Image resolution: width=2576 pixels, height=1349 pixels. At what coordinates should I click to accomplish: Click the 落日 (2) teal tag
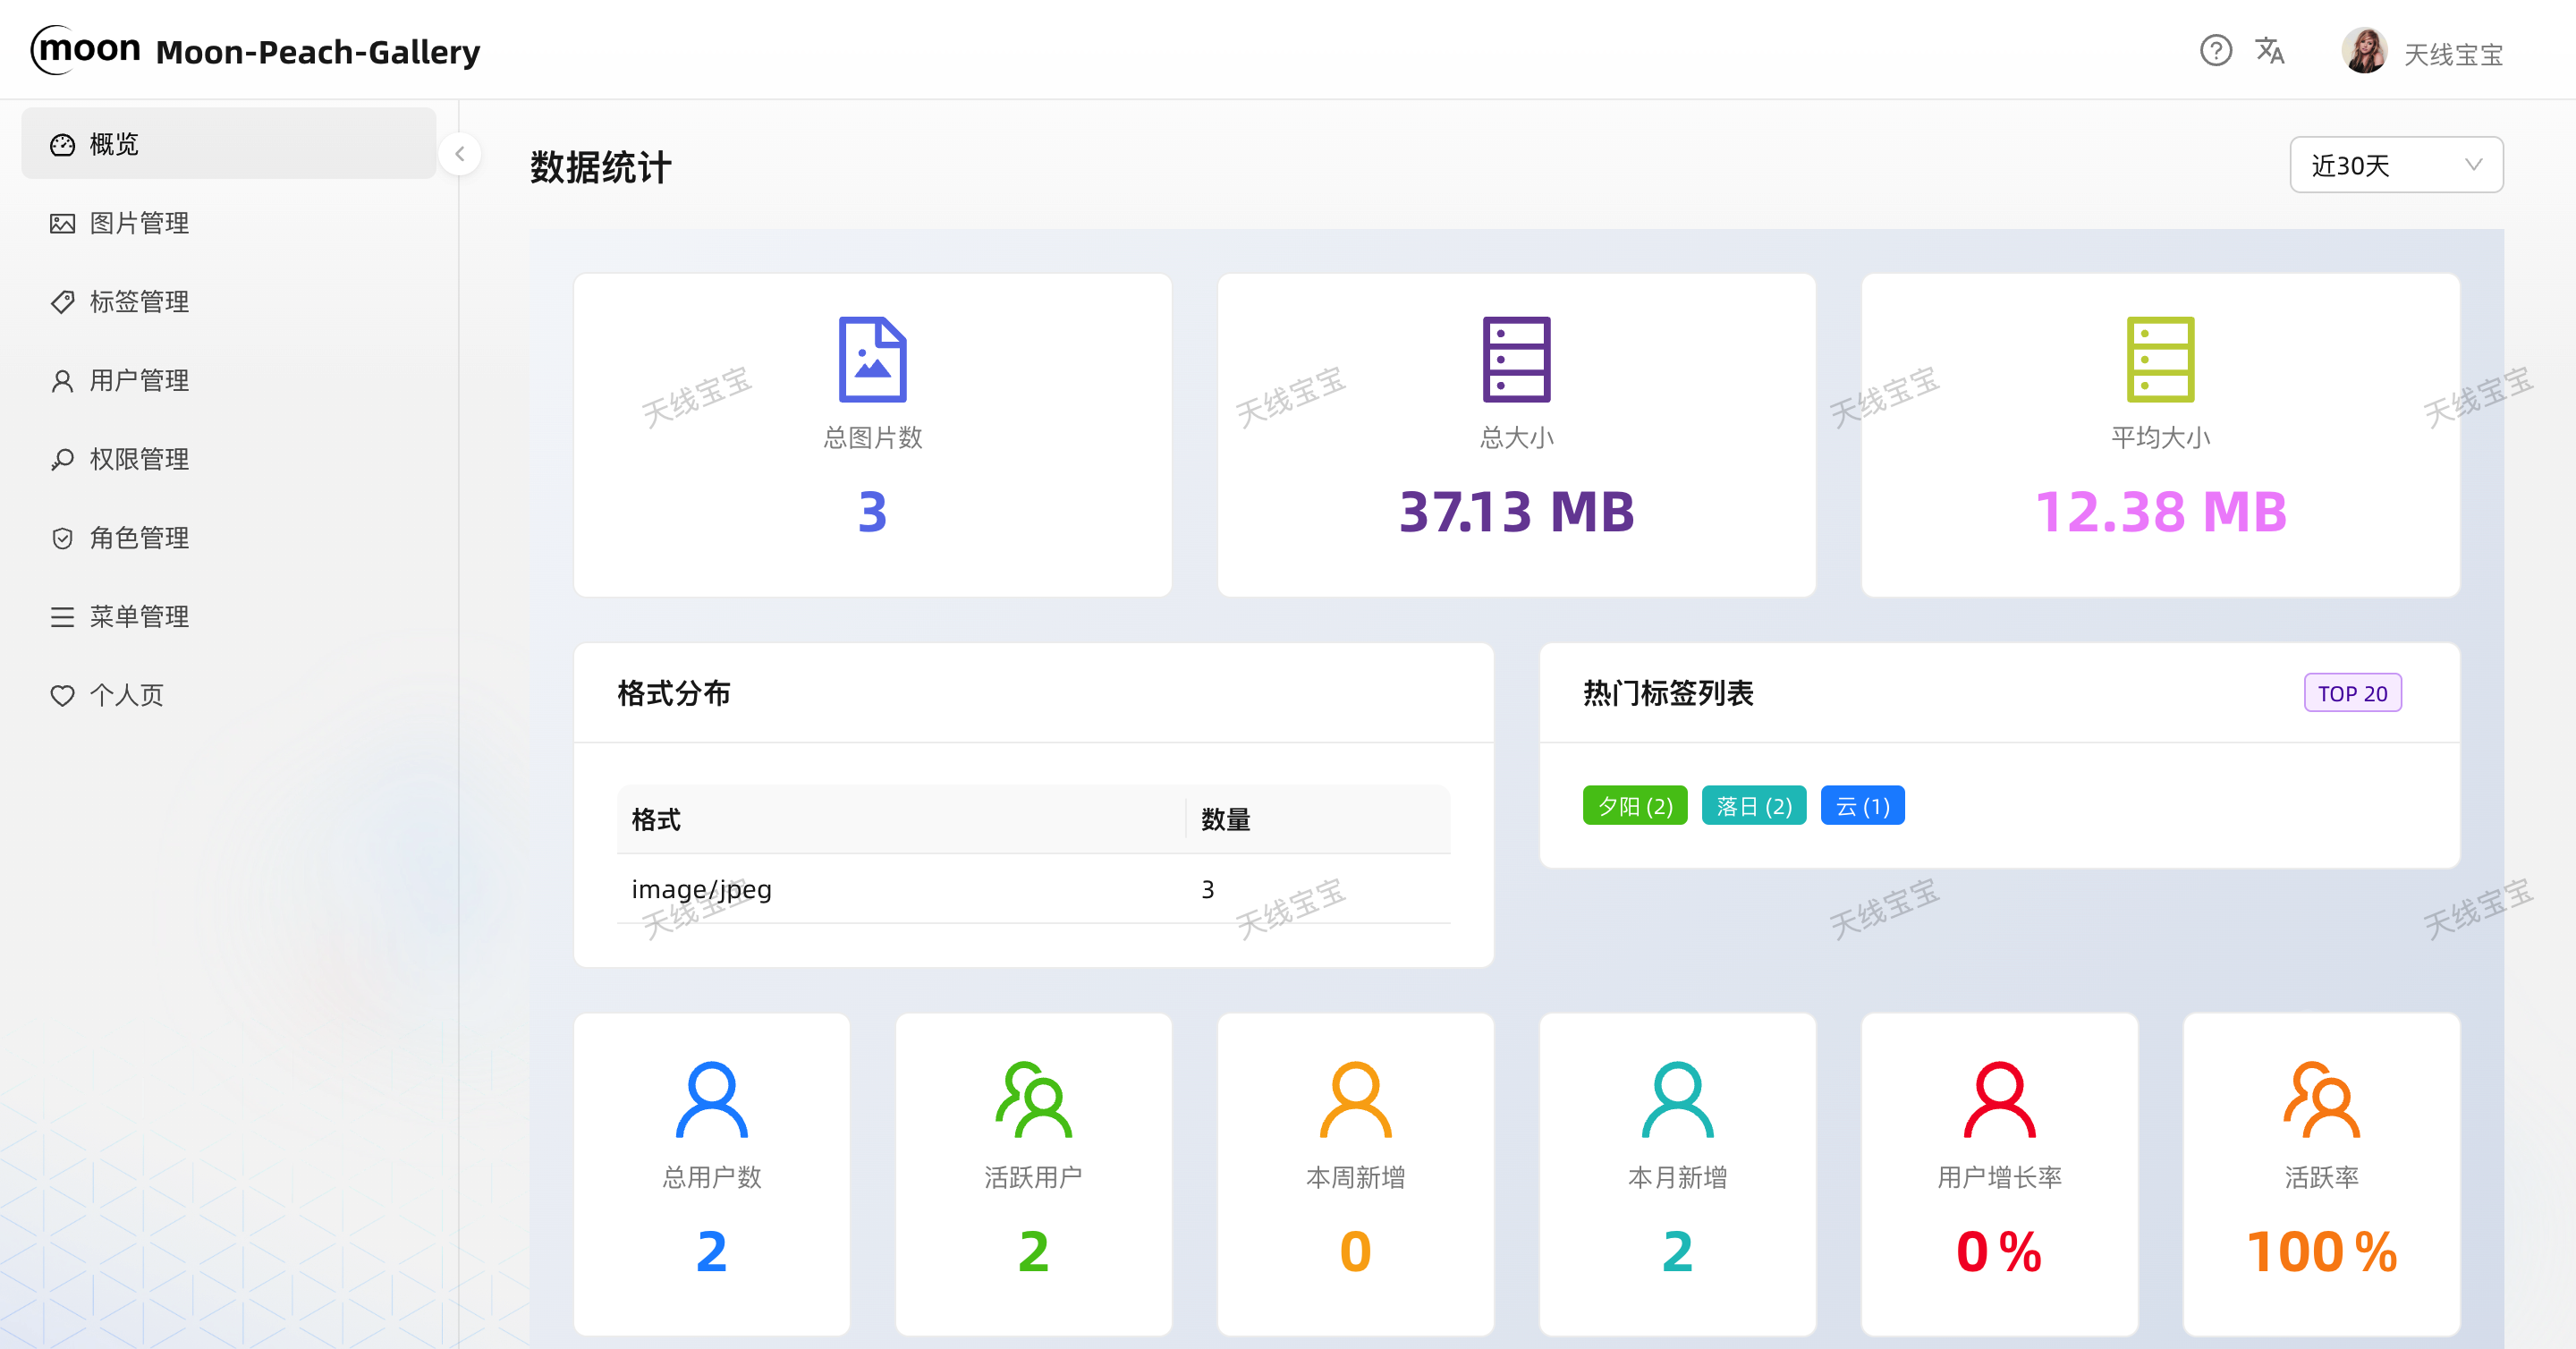[x=1753, y=806]
